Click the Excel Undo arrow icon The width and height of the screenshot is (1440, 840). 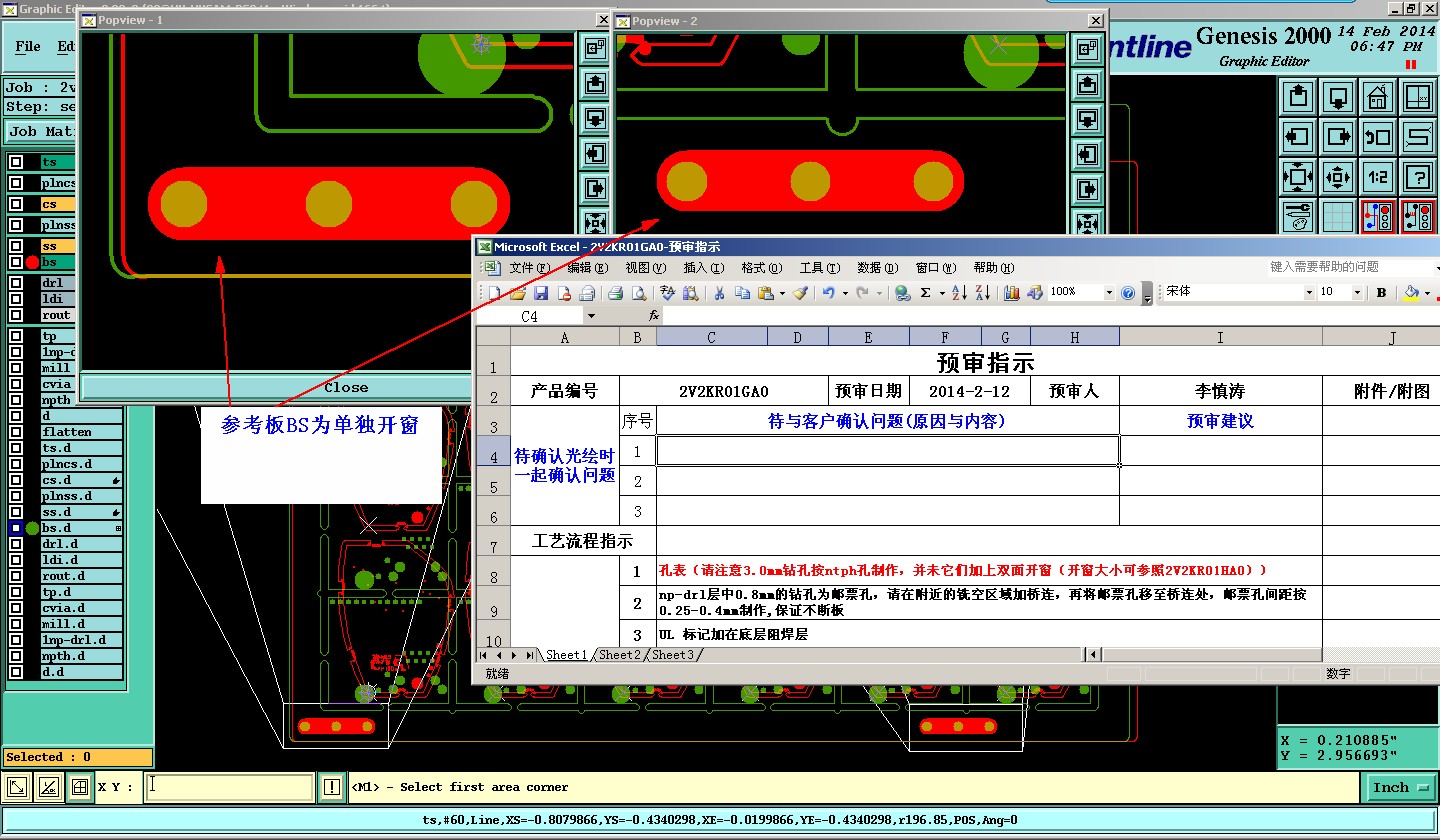pos(828,293)
